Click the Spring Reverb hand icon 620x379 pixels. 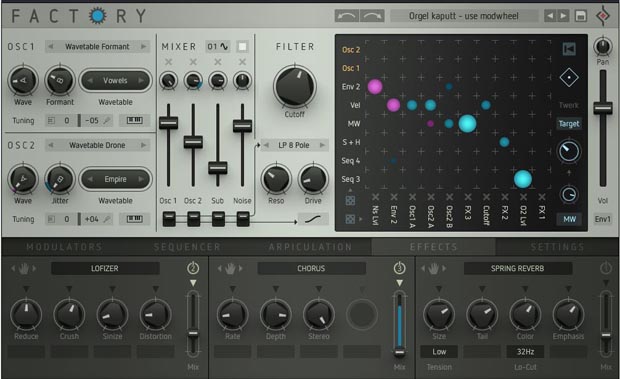[x=433, y=269]
